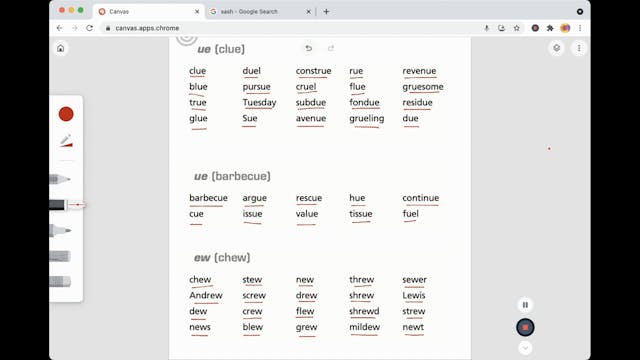Bookmark this page with the star
The width and height of the screenshot is (640, 360).
[517, 28]
